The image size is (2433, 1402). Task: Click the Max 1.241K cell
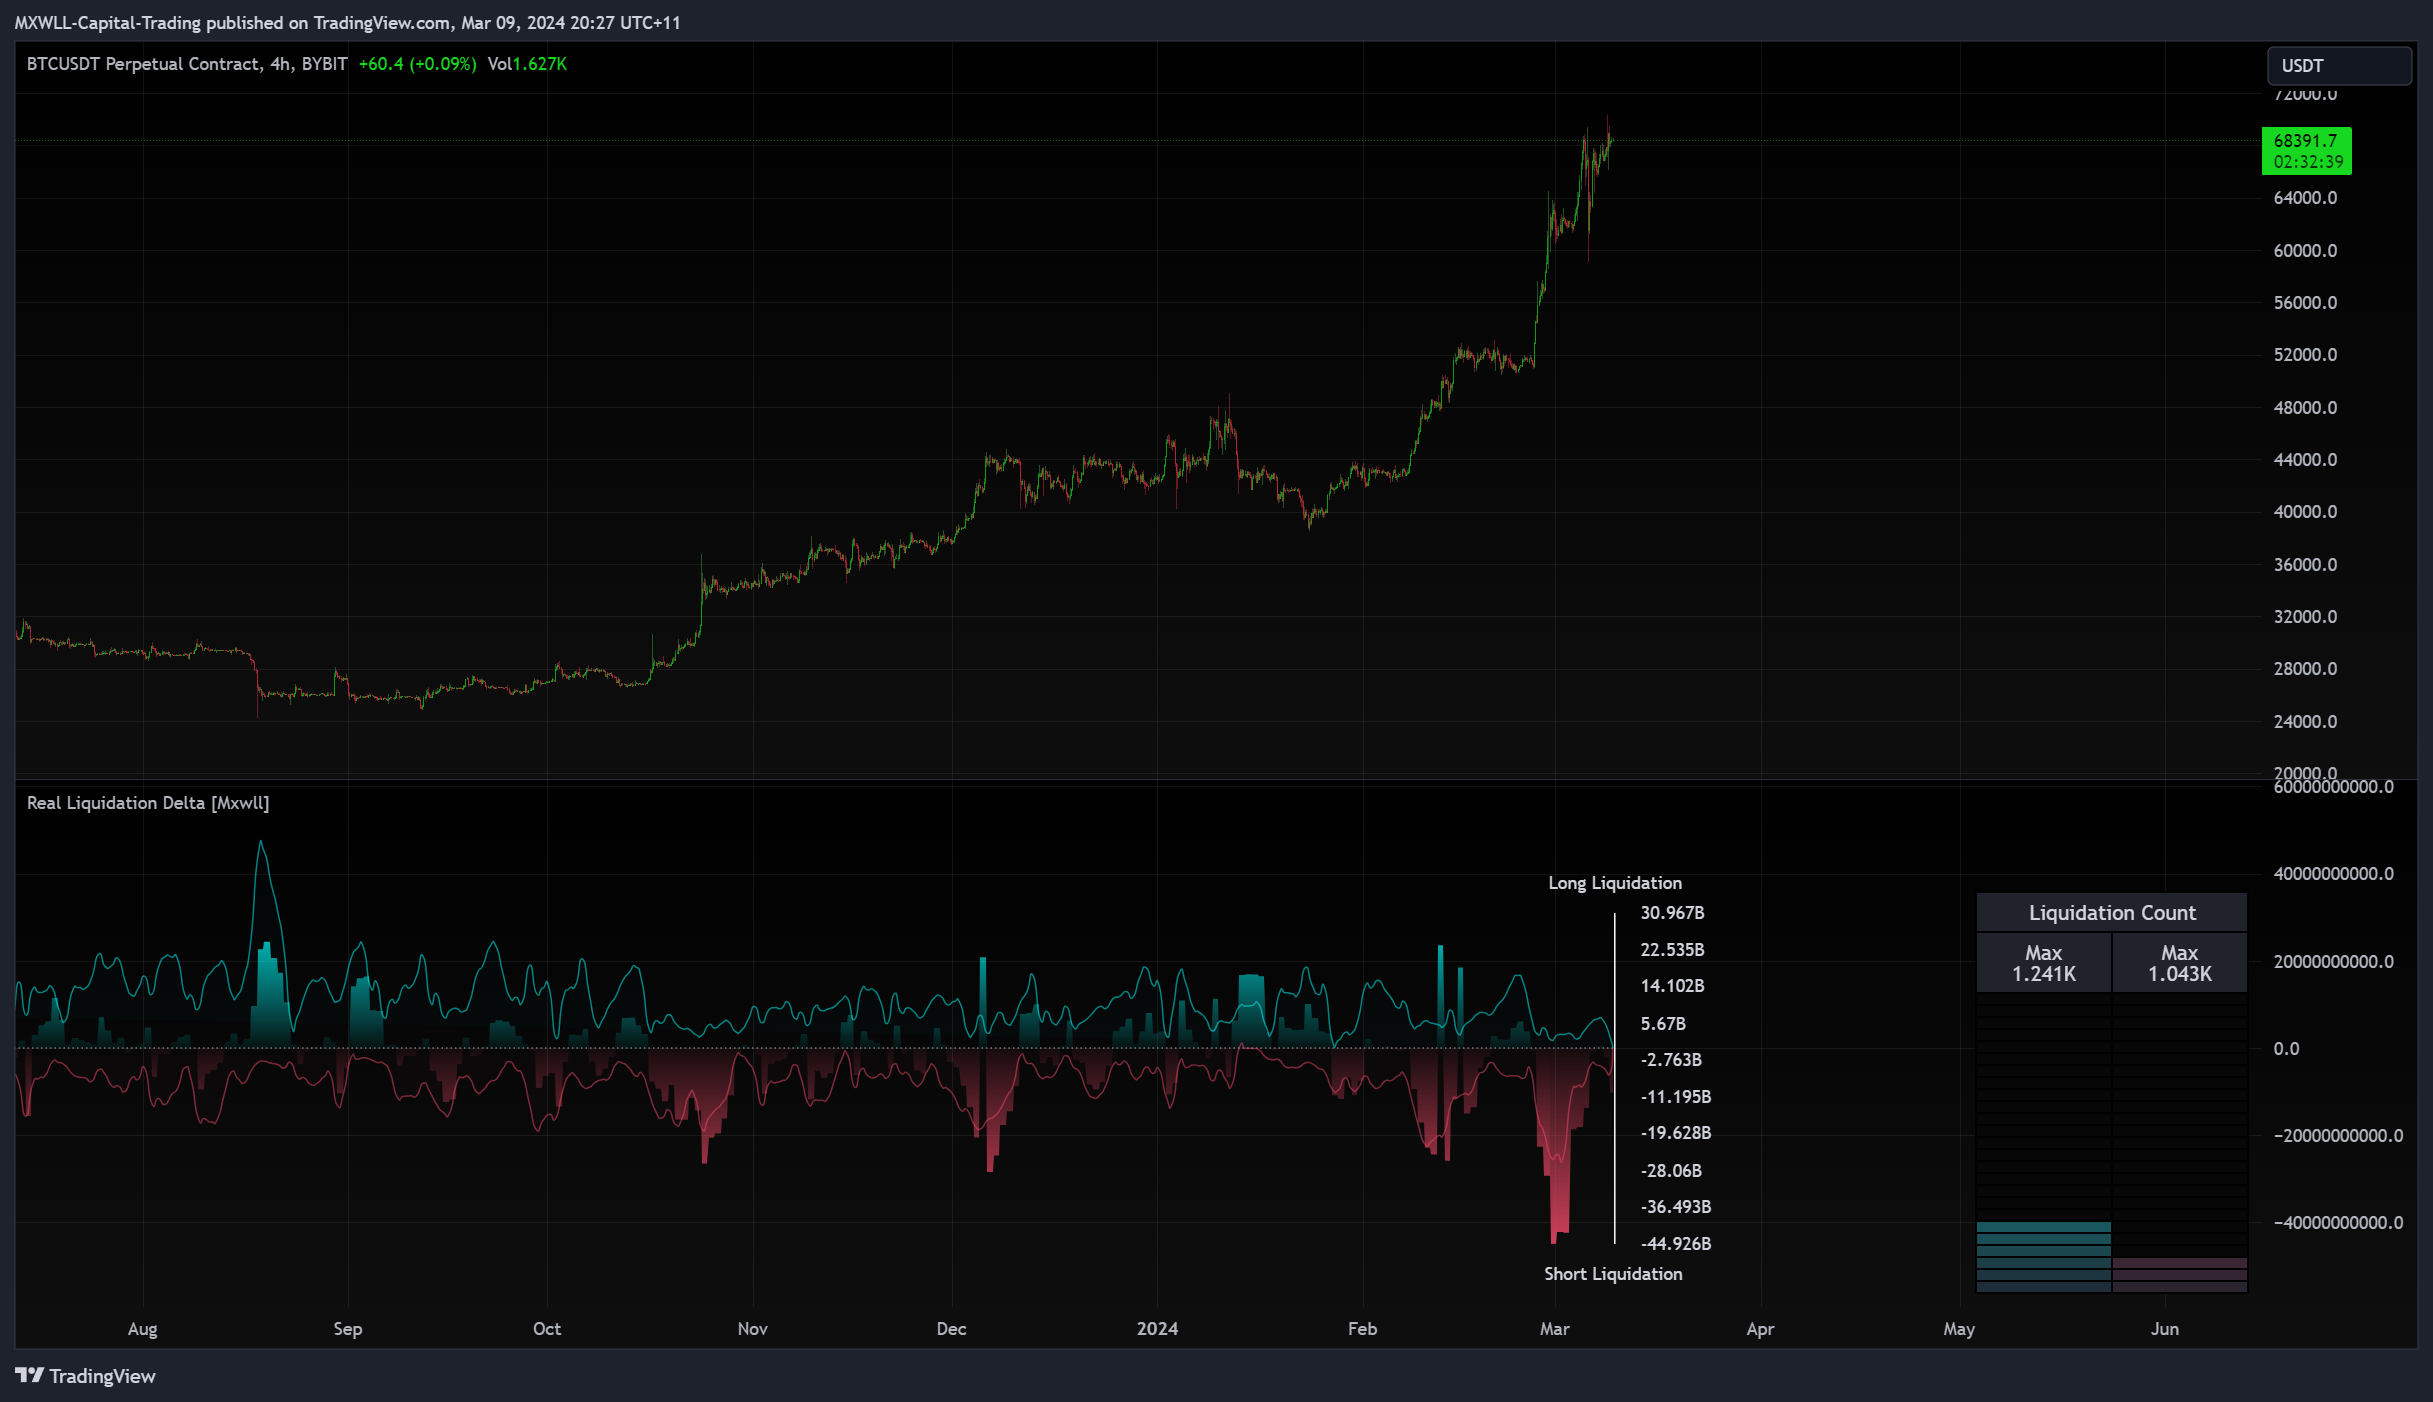(x=2044, y=963)
